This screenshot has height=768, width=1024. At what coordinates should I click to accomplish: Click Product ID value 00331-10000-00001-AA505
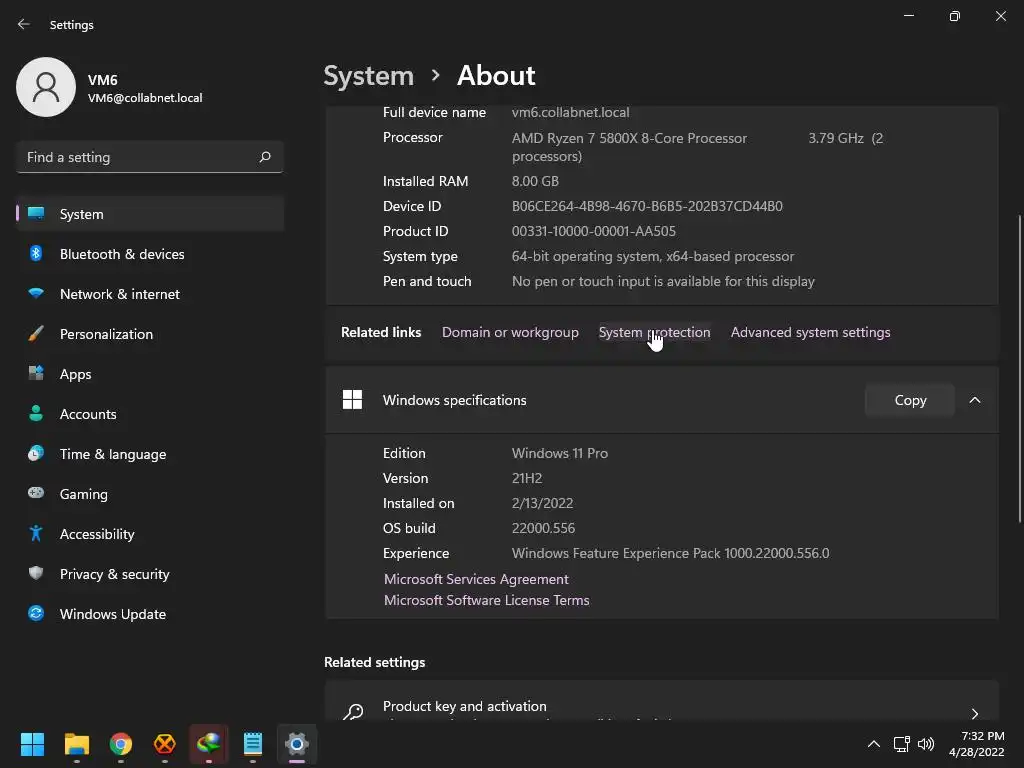pos(594,231)
